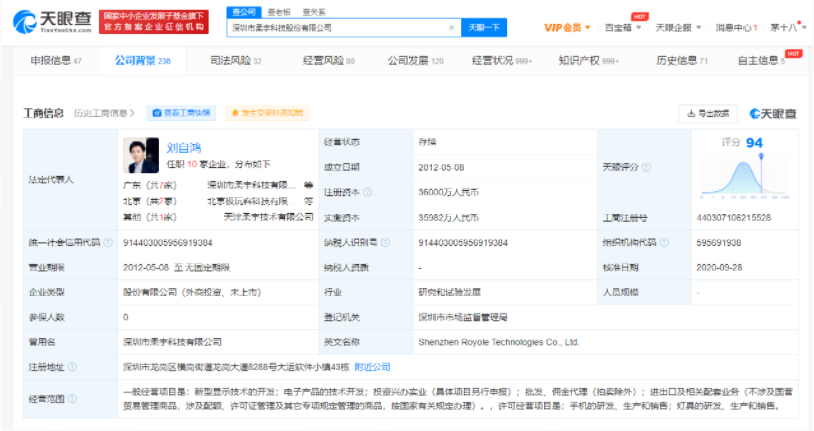
Task: Click the help icon next to 组织机构代码
Action: 664,243
